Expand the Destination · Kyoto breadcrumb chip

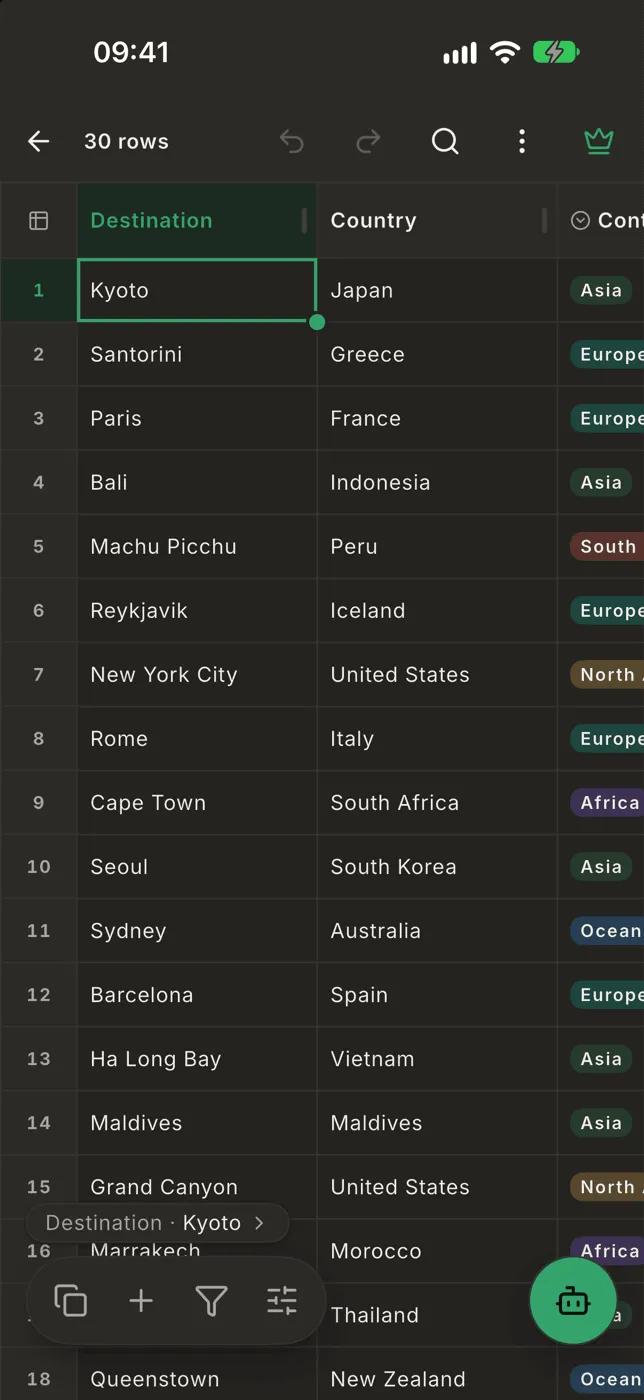[157, 1223]
